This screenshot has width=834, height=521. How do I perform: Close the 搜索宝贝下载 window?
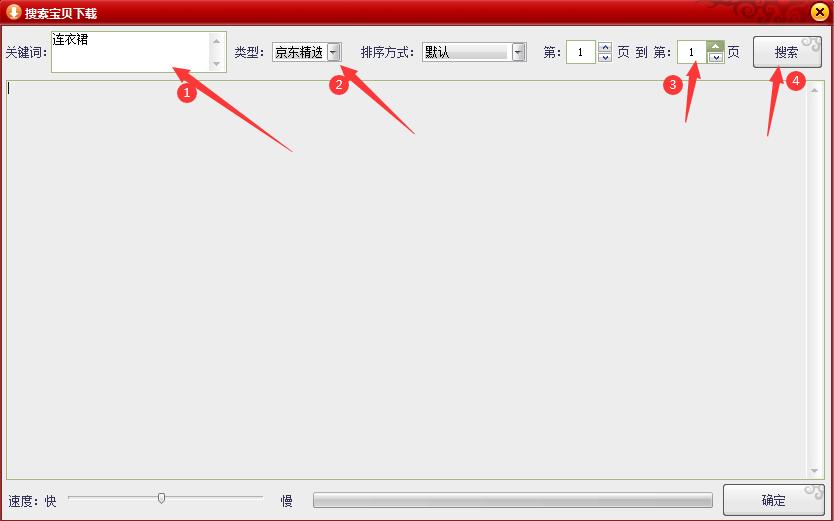(x=820, y=12)
